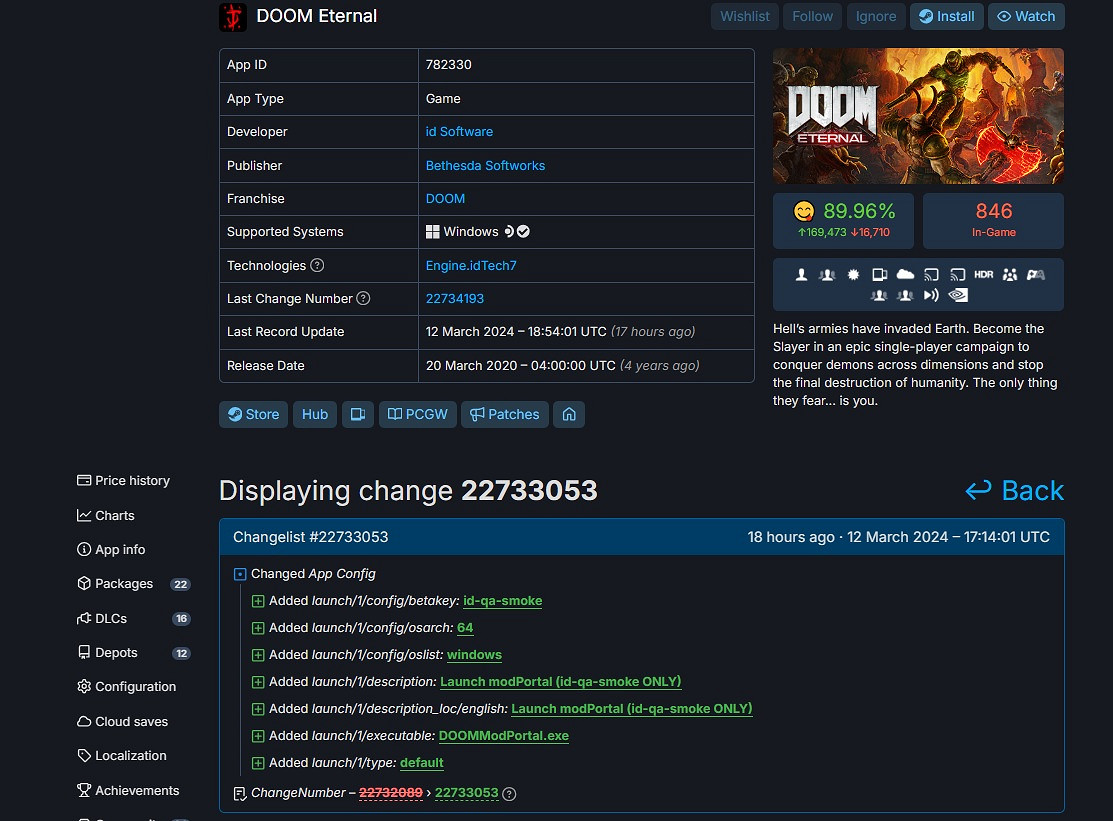Click the Steam logo on the Store button
1113x821 pixels.
(x=235, y=414)
